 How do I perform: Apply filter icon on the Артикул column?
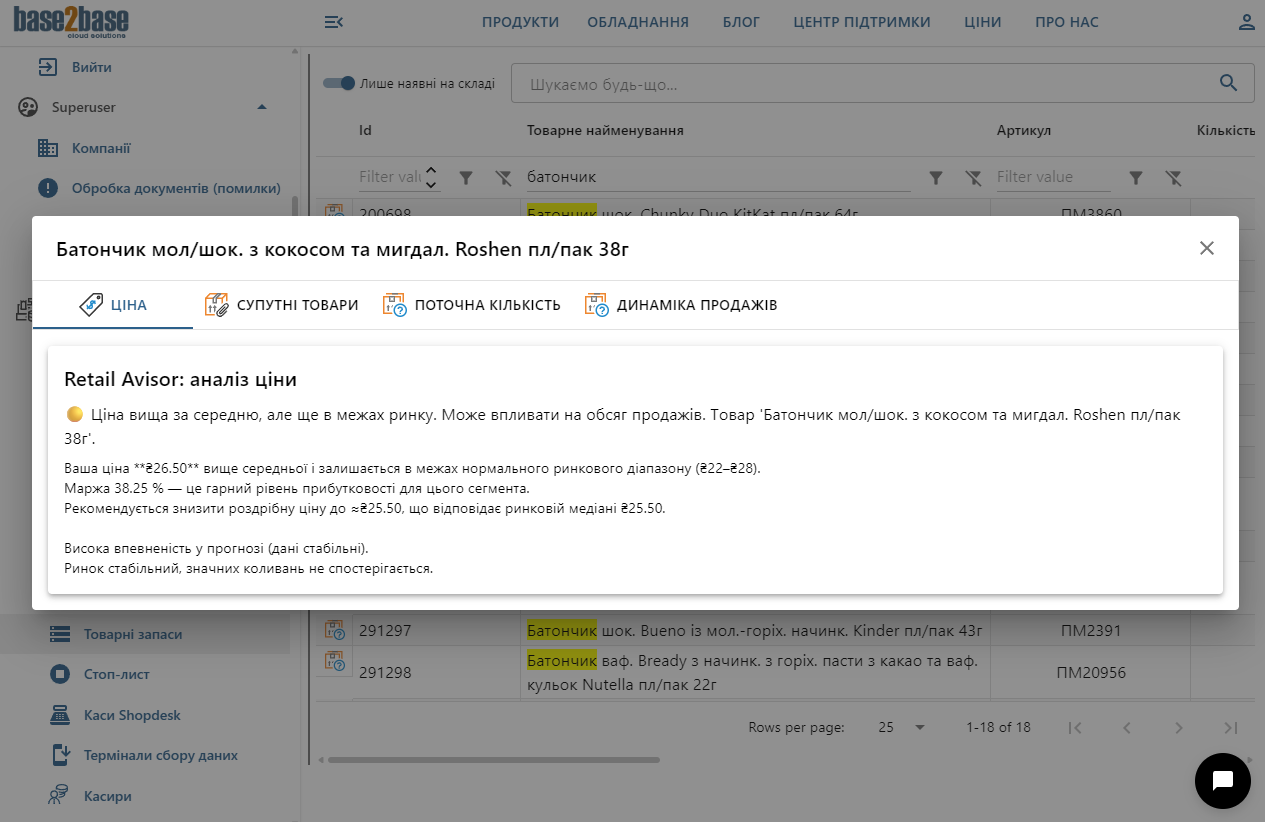[1135, 177]
